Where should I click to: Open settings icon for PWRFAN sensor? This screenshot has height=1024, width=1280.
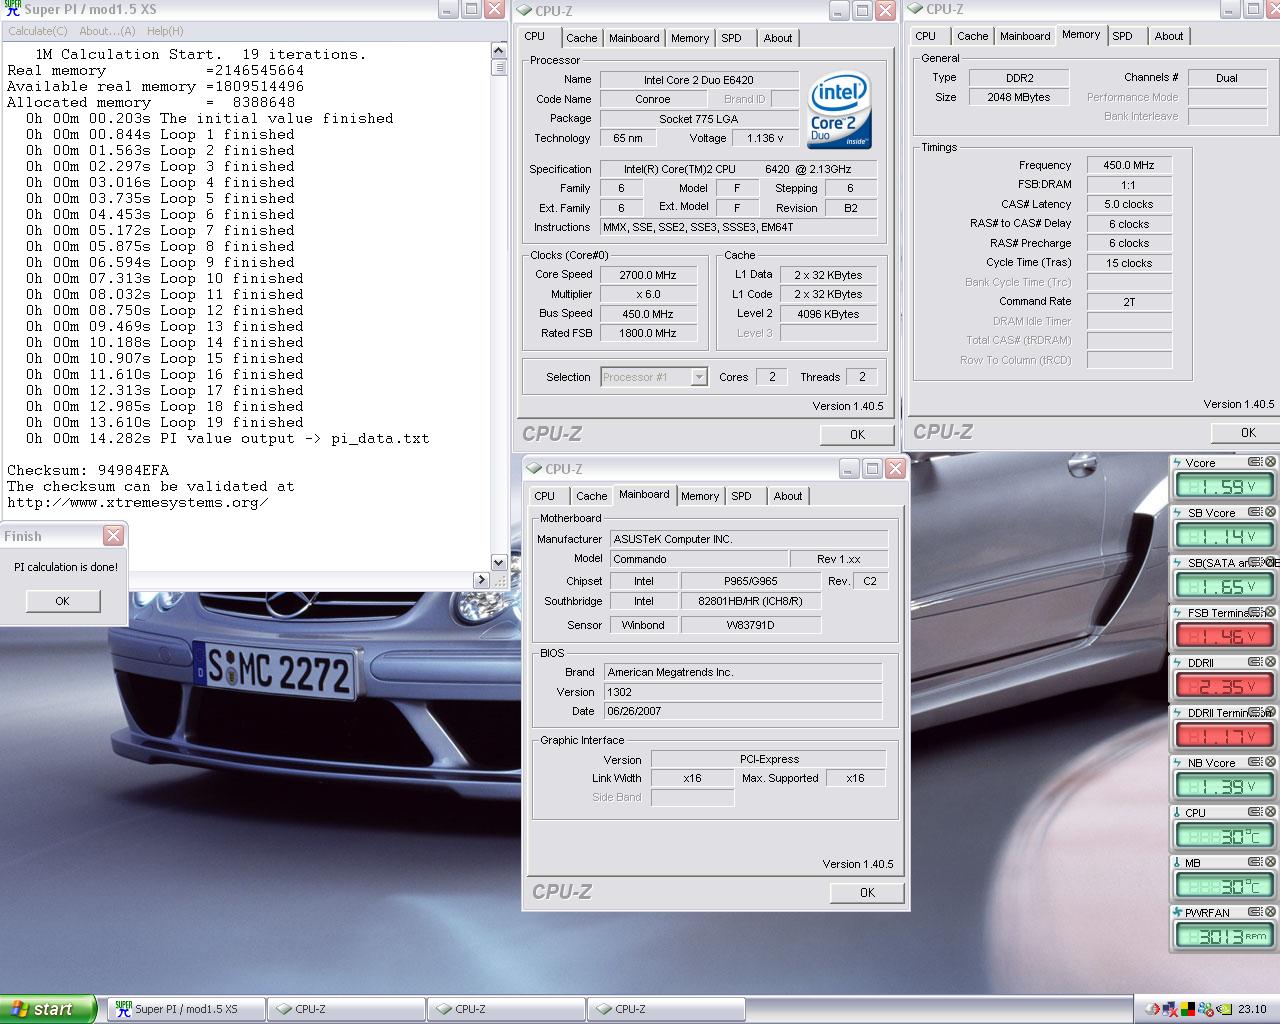point(1254,913)
